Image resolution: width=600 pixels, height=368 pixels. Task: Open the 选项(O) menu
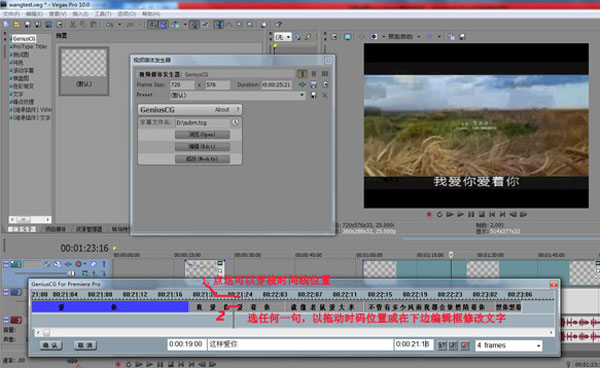tap(126, 14)
